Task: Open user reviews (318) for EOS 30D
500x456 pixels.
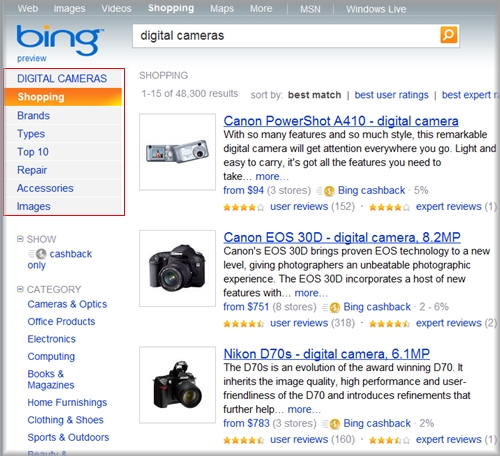Action: 299,323
